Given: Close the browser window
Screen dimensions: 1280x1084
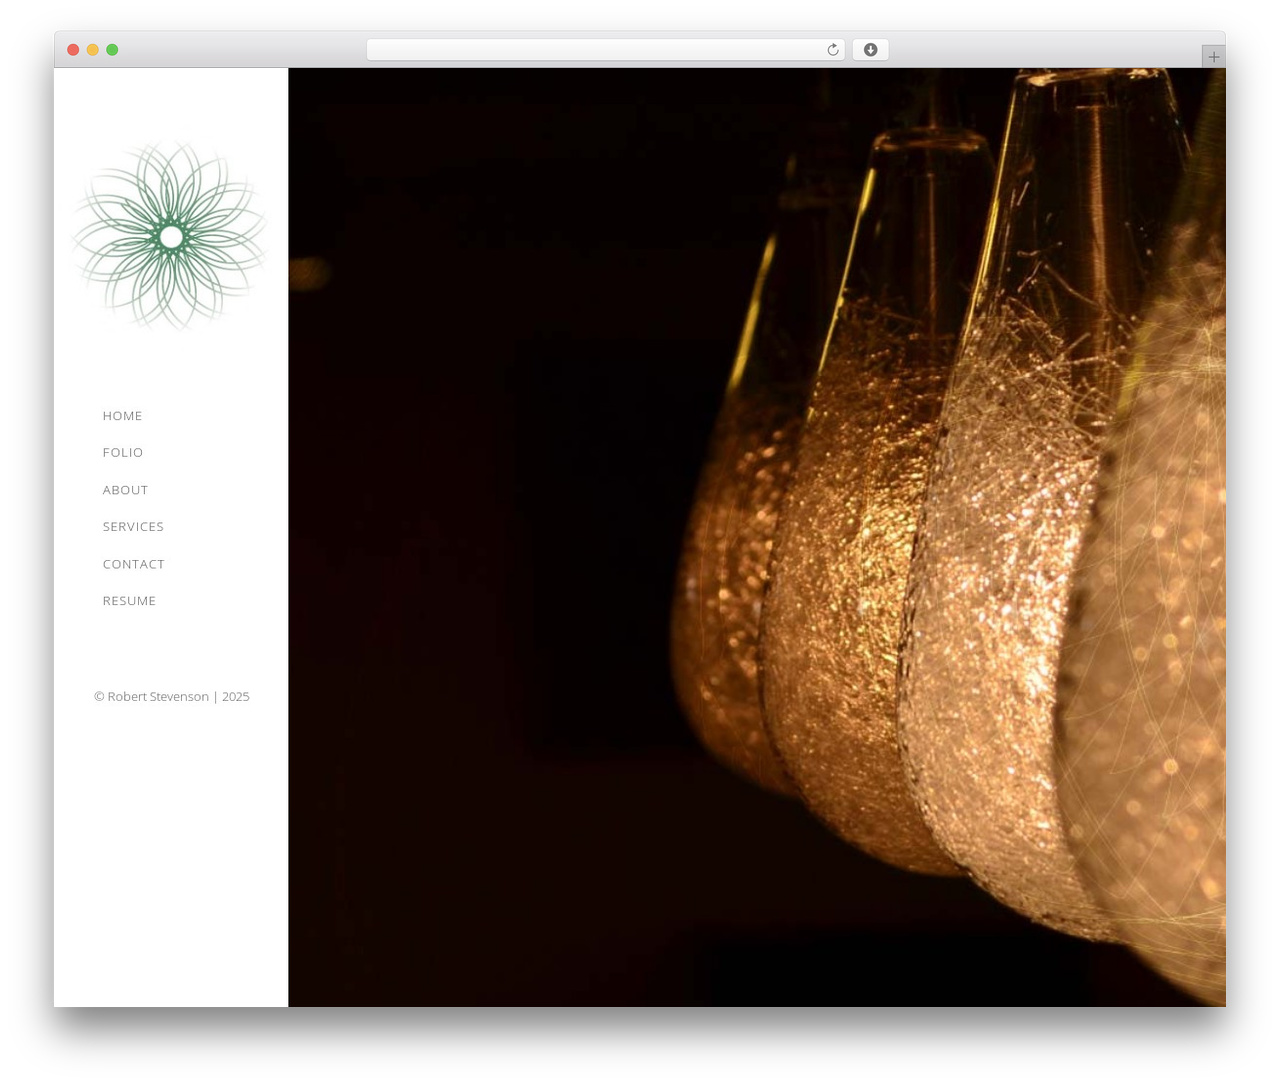Looking at the screenshot, I should (73, 50).
